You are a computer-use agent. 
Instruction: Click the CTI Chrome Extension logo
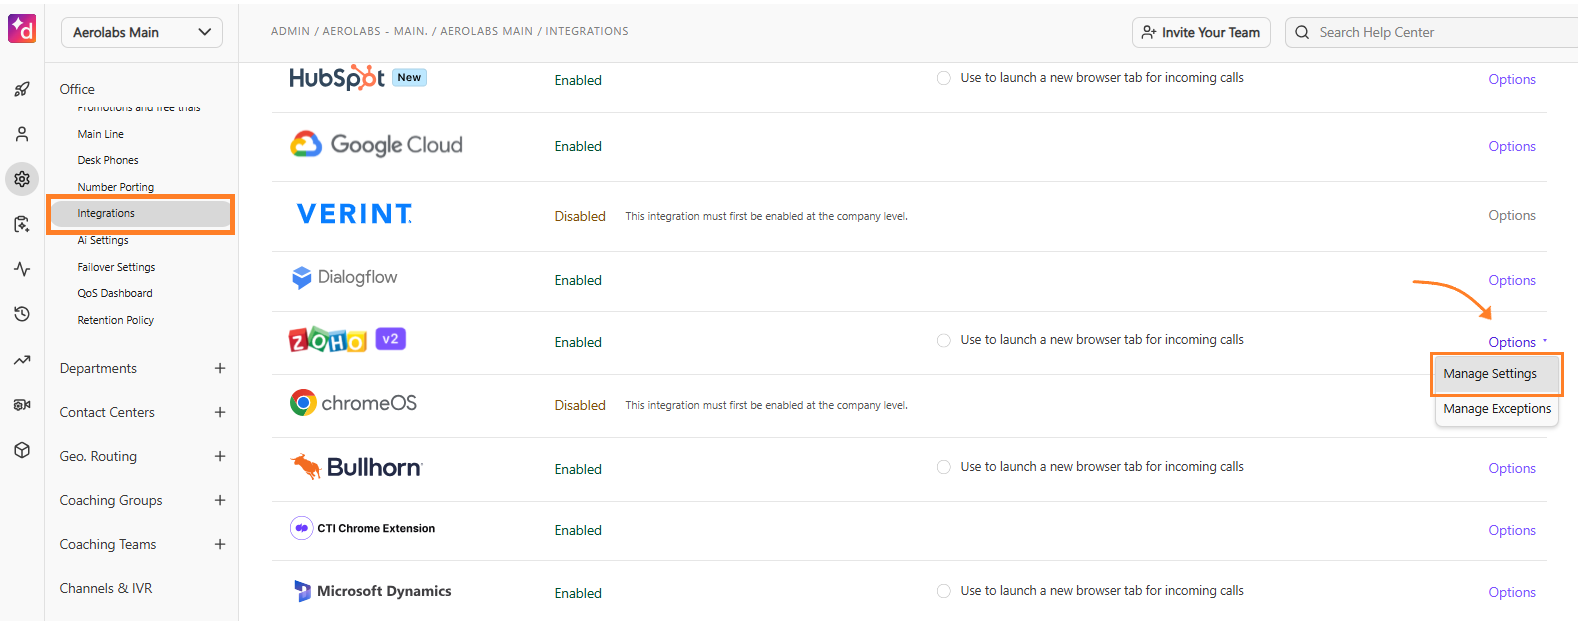(362, 528)
